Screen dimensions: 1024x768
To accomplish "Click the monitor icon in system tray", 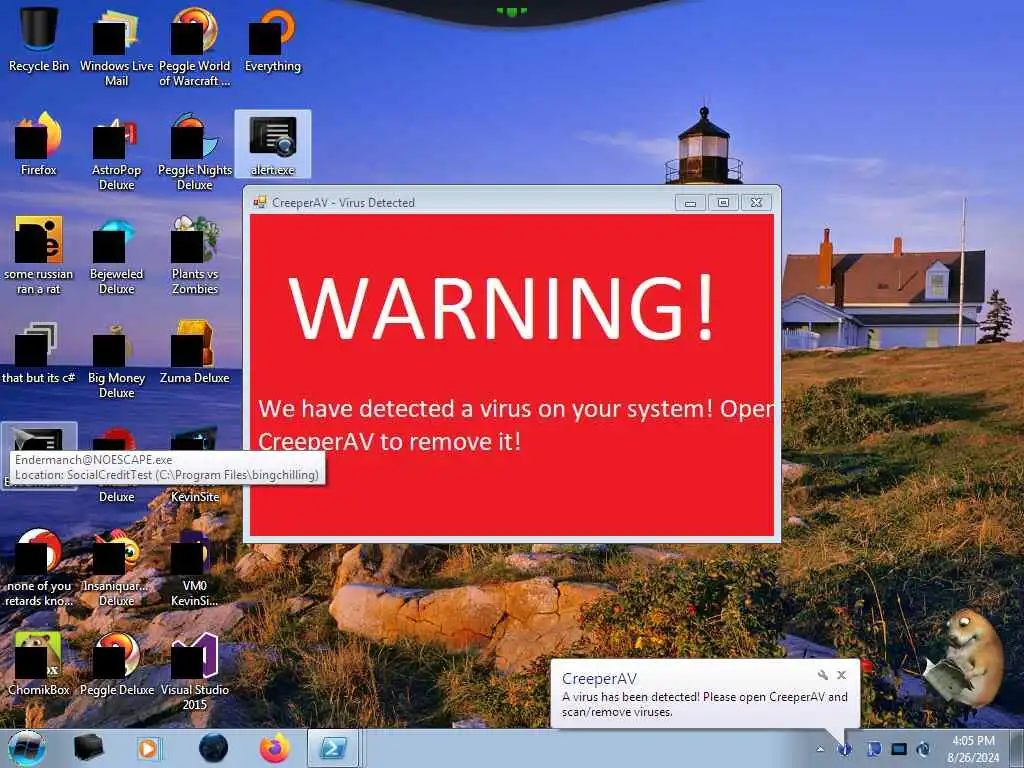I will [x=899, y=749].
